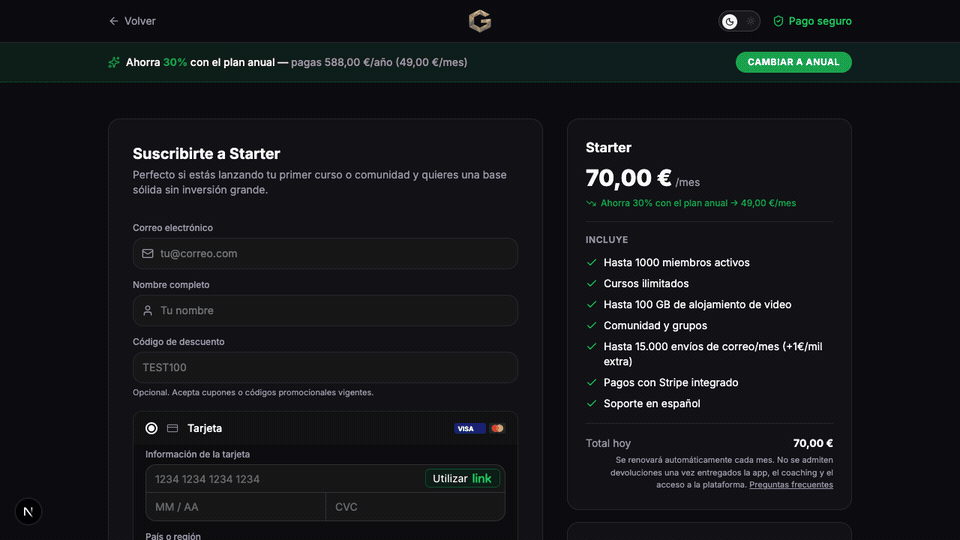Click the back arrow icon
The width and height of the screenshot is (960, 540).
tap(114, 21)
